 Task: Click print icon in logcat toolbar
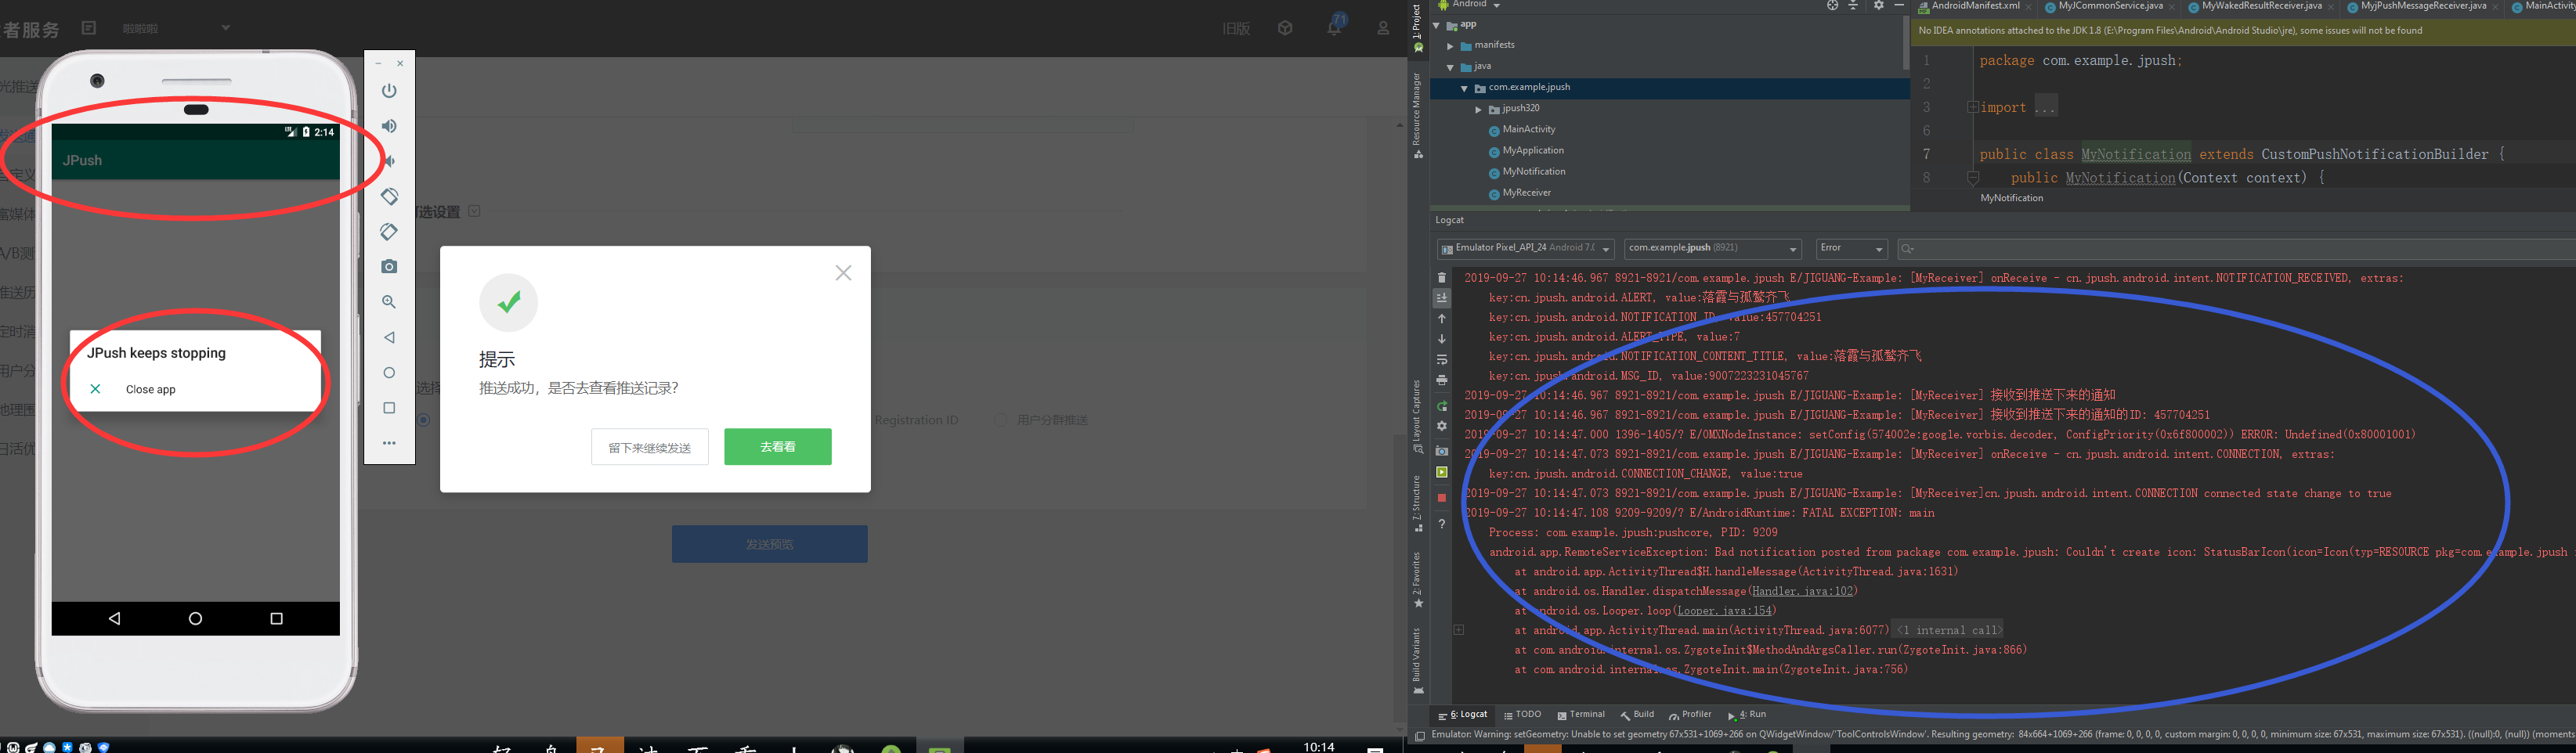click(x=1441, y=380)
